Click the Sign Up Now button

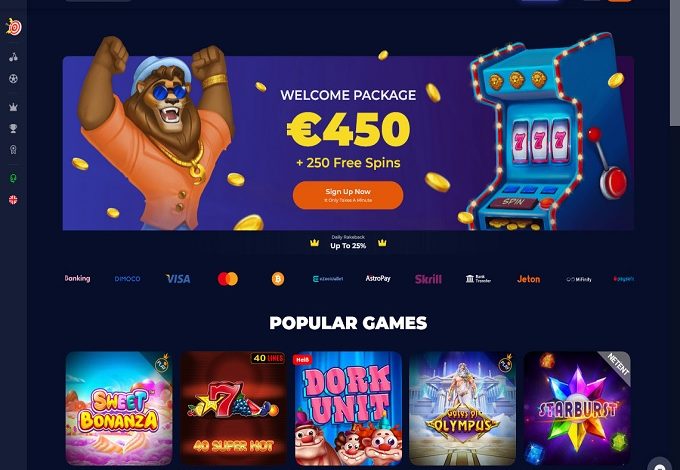[x=348, y=195]
